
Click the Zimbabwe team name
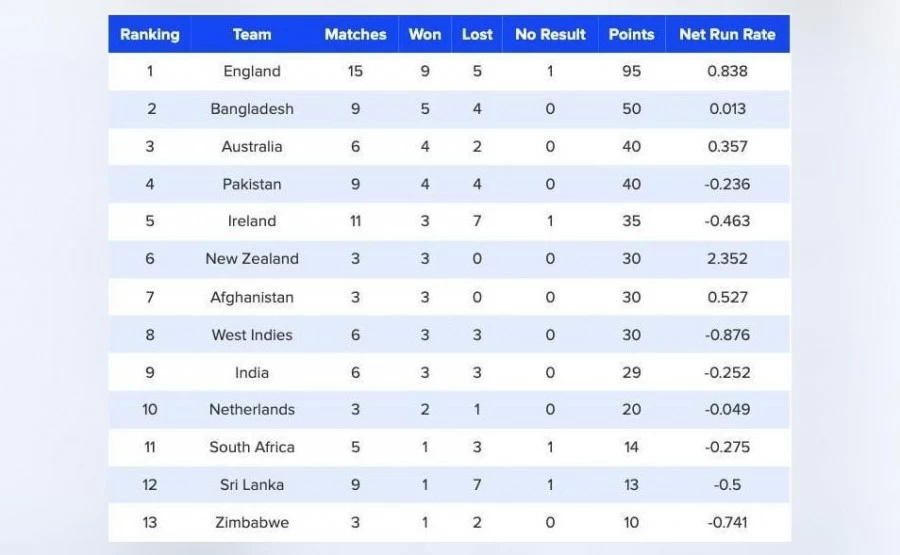252,522
